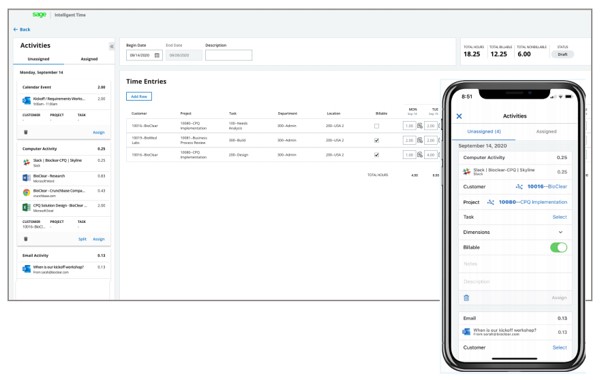The width and height of the screenshot is (602, 380).
Task: Split the Computer Activity group
Action: click(82, 239)
